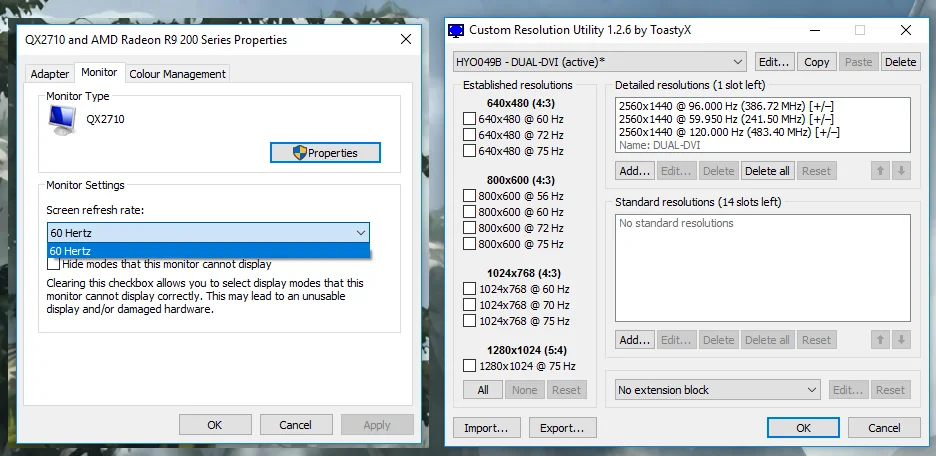Viewport: 936px width, 456px height.
Task: Click down arrow in Standard resolutions section
Action: coord(901,340)
